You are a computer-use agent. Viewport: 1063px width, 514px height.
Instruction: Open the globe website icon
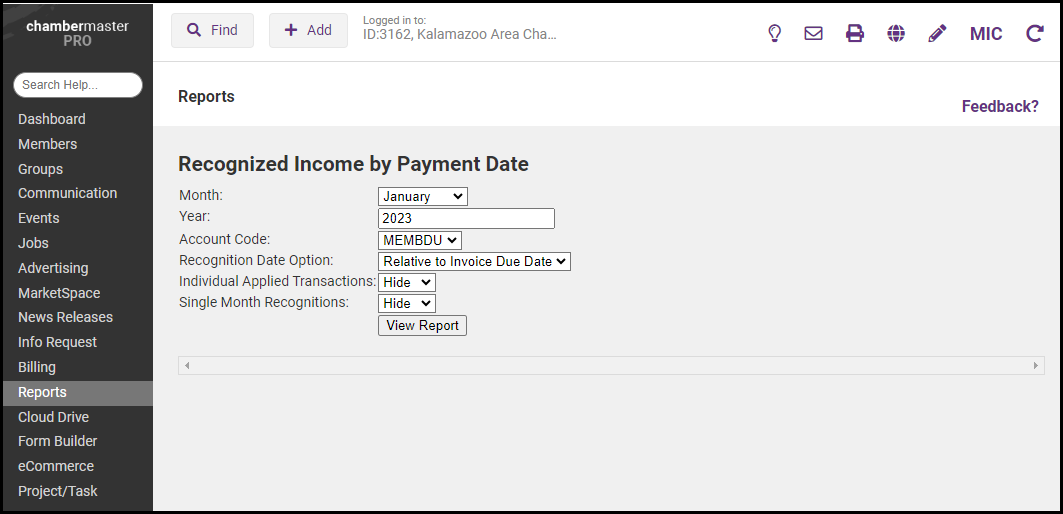pyautogui.click(x=896, y=33)
